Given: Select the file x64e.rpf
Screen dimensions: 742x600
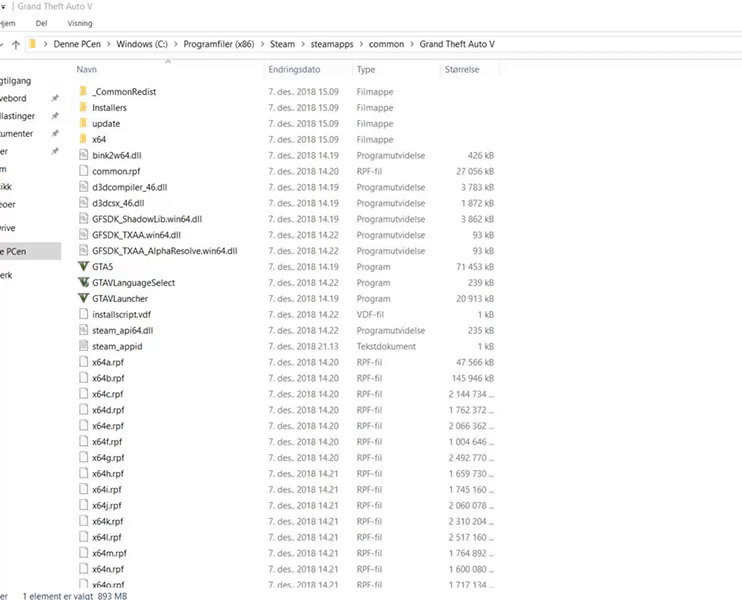Looking at the screenshot, I should 108,425.
